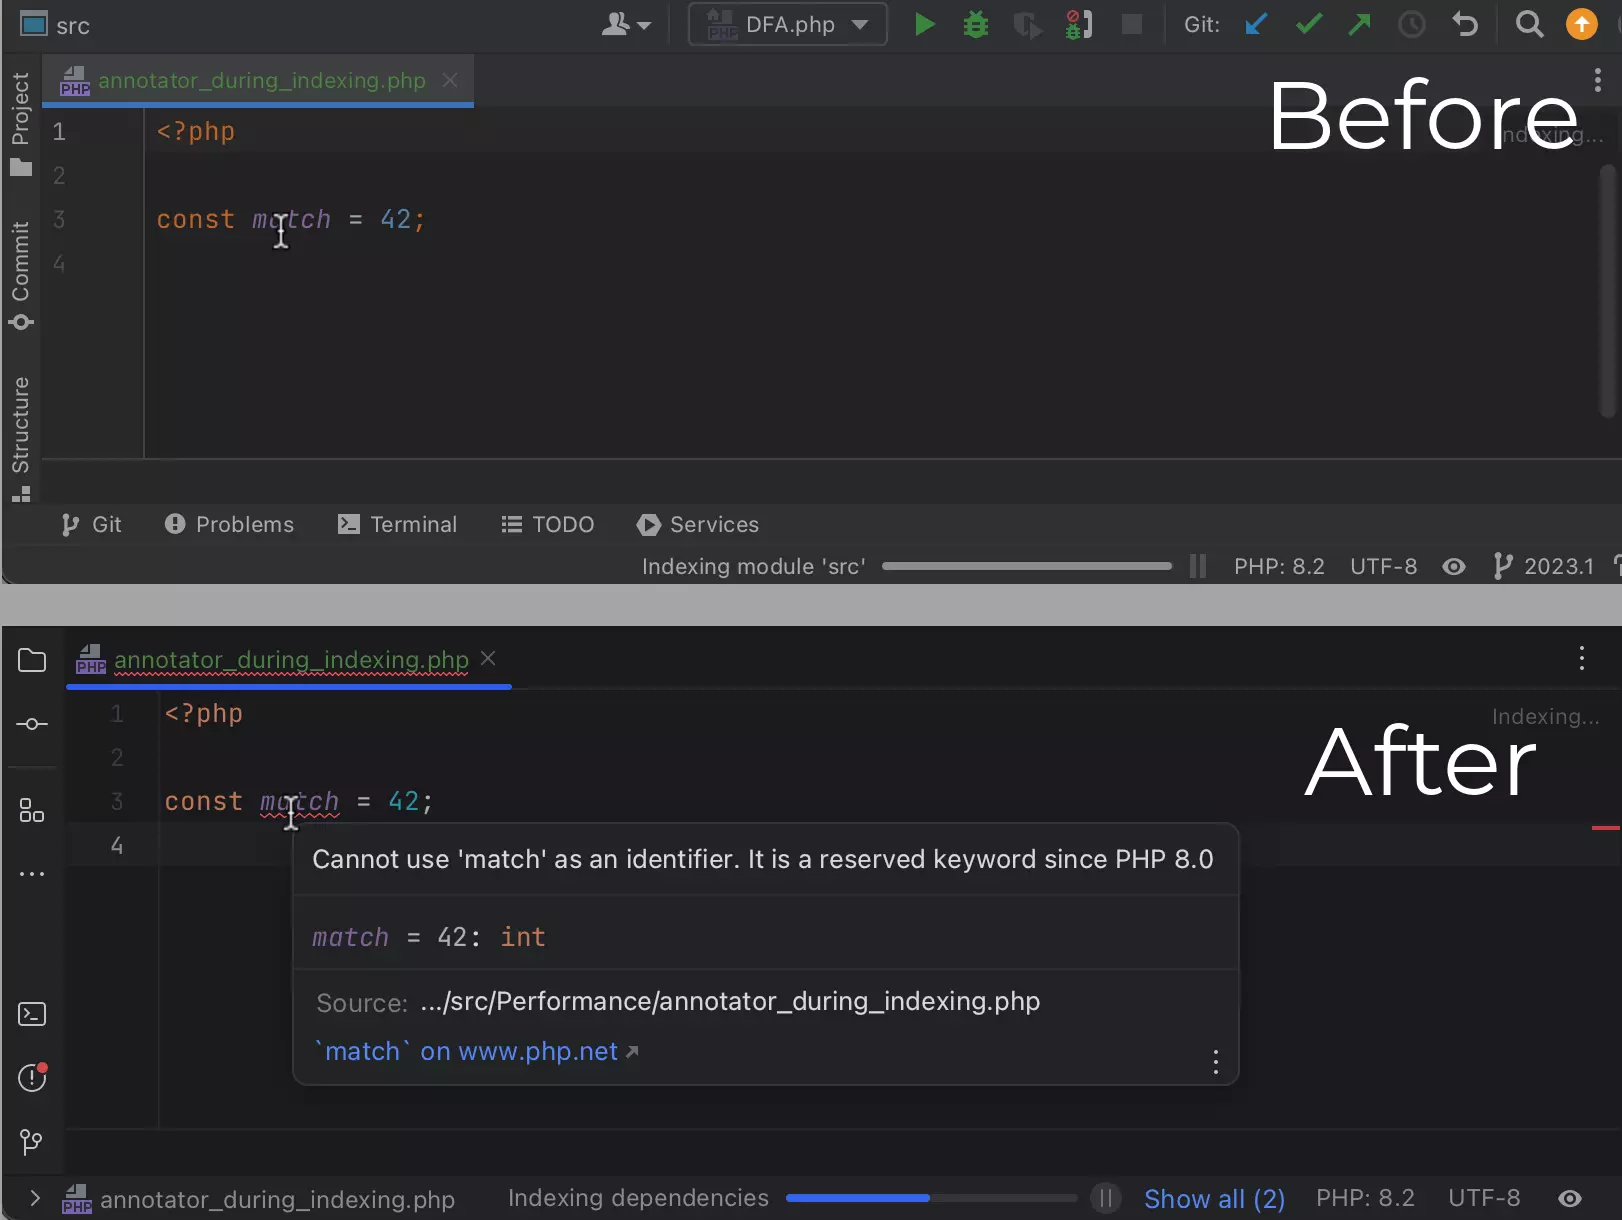Viewport: 1622px width, 1220px height.
Task: Push changes with the green diagonal arrow
Action: [1359, 24]
